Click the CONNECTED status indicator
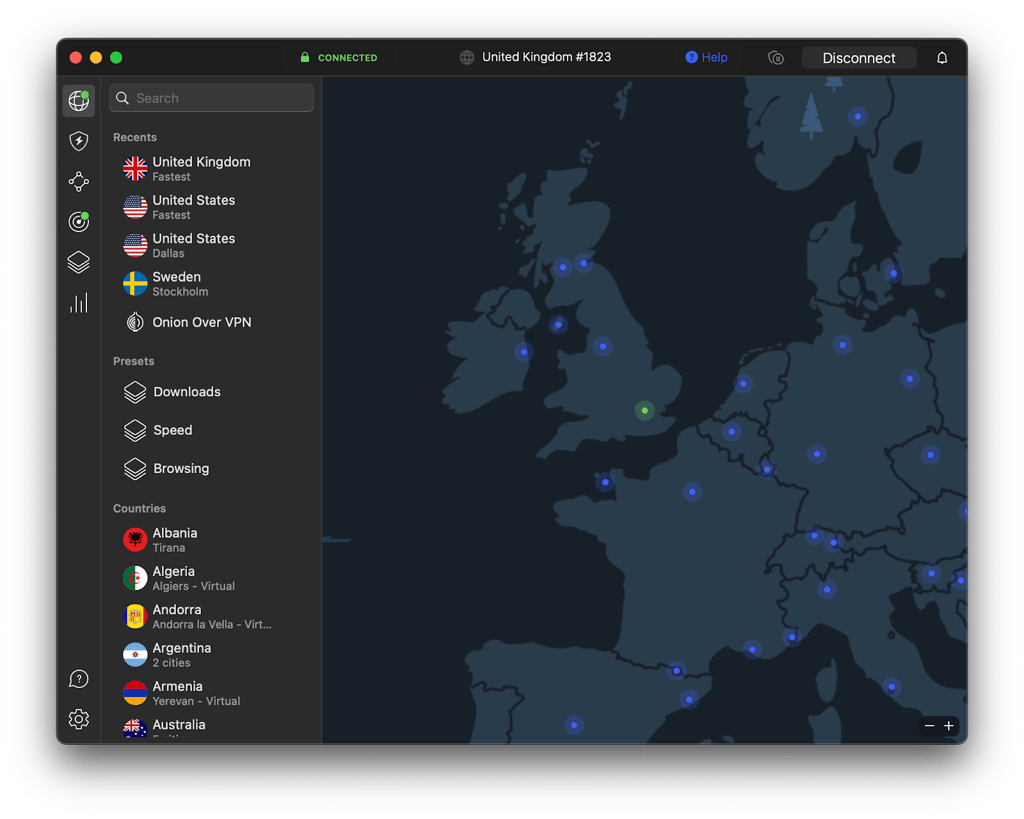Viewport: 1024px width, 819px height. tap(339, 57)
